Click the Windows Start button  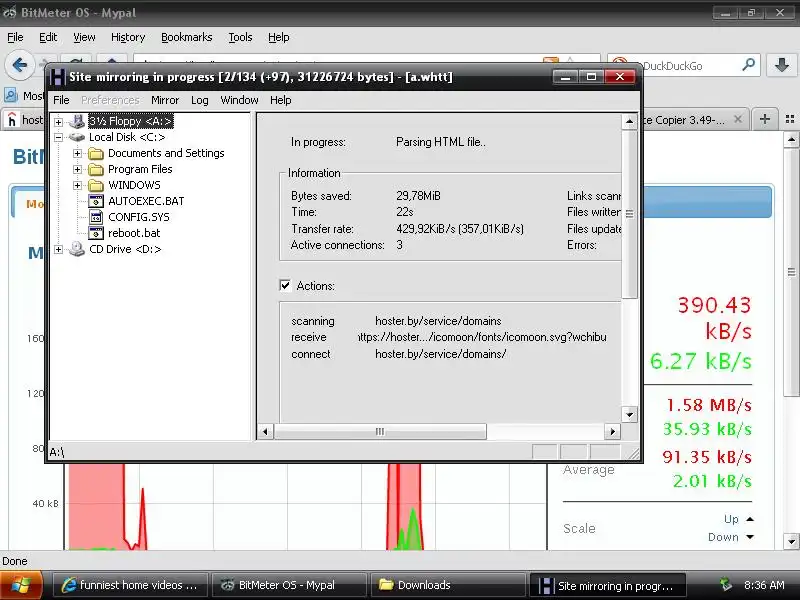coord(20,585)
